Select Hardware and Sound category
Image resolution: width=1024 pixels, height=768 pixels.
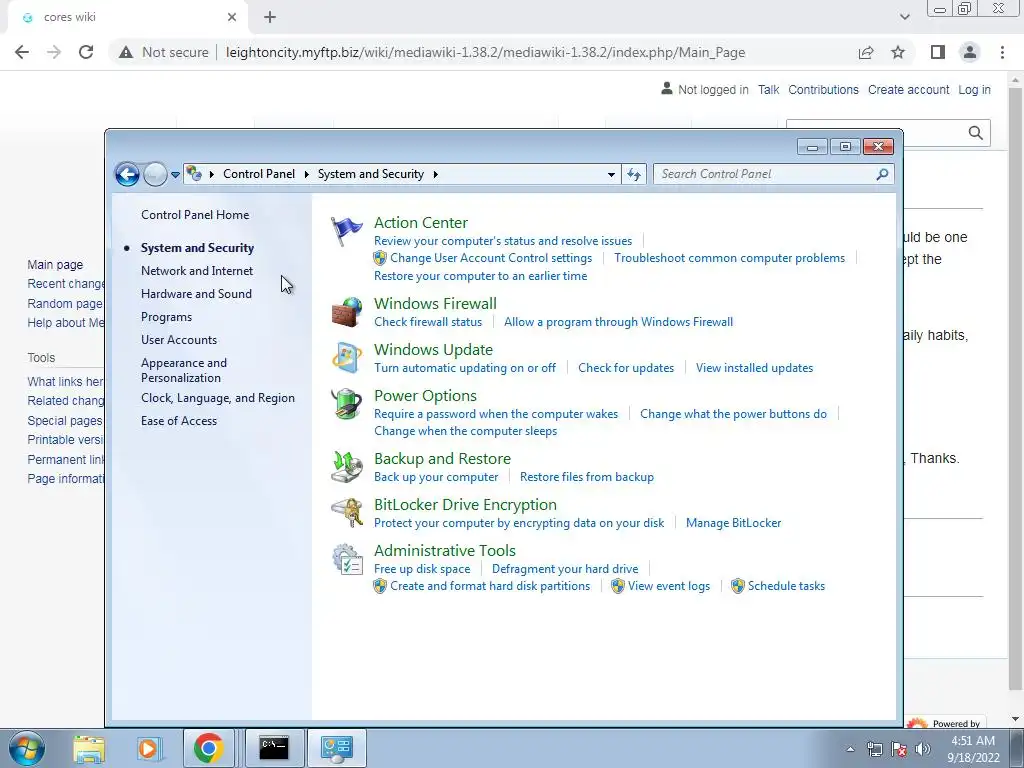point(196,294)
